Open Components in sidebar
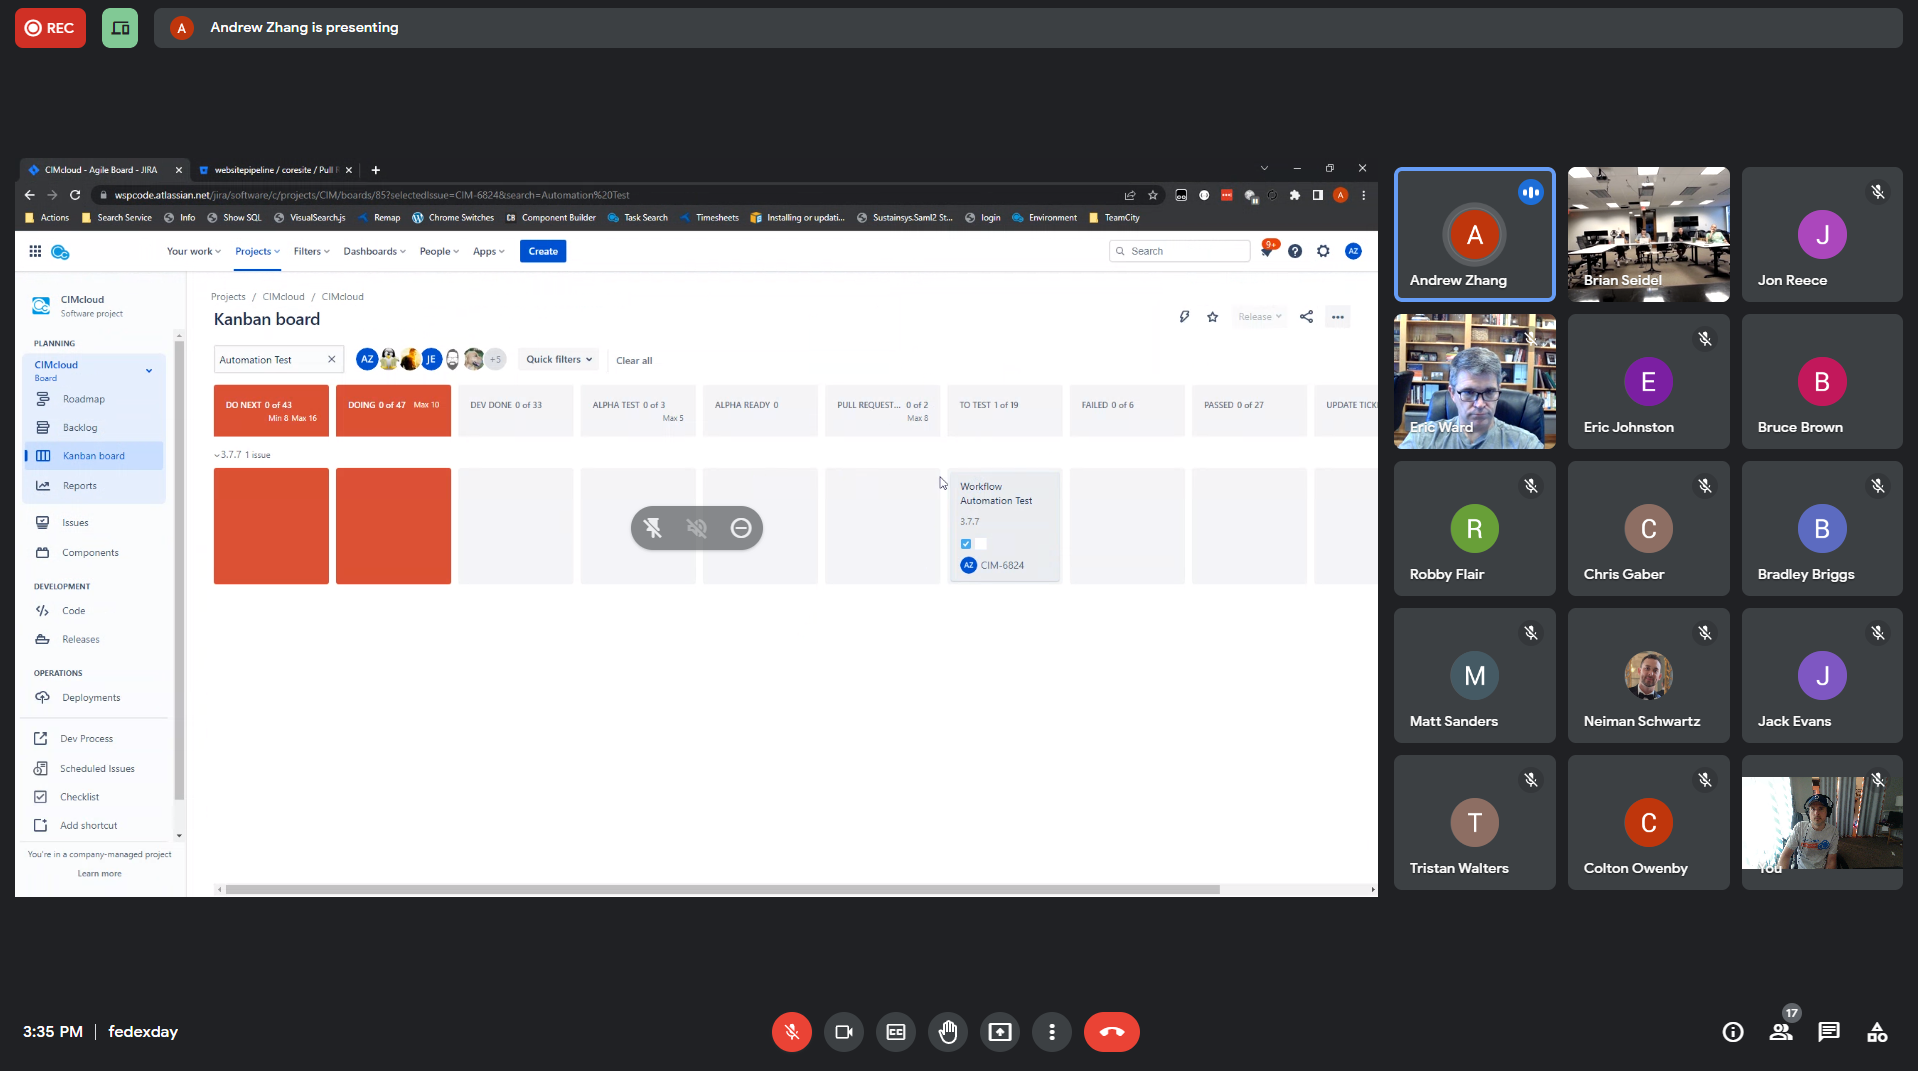 (90, 553)
